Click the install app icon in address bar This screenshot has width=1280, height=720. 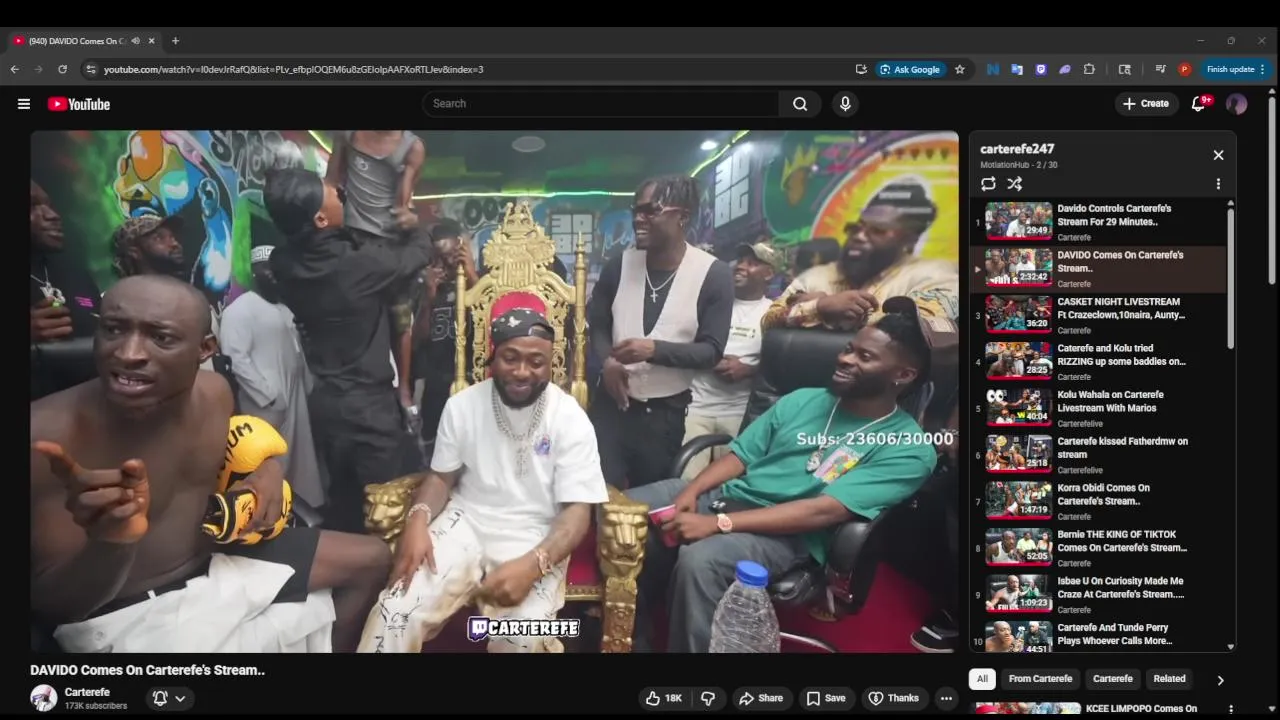coord(861,69)
